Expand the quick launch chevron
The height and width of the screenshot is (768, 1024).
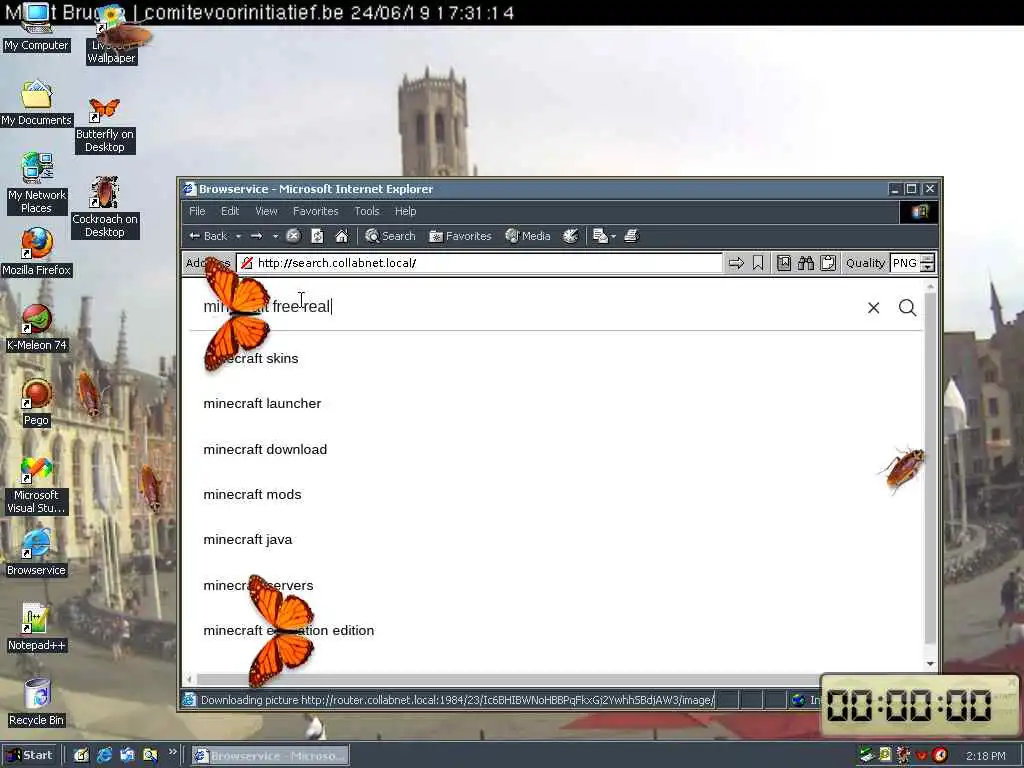pos(172,752)
